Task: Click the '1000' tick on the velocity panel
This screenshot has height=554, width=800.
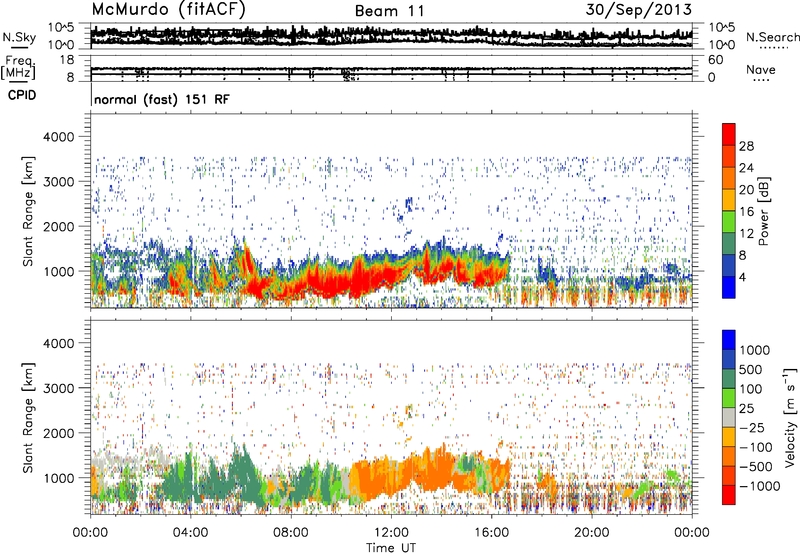Action: coord(58,478)
